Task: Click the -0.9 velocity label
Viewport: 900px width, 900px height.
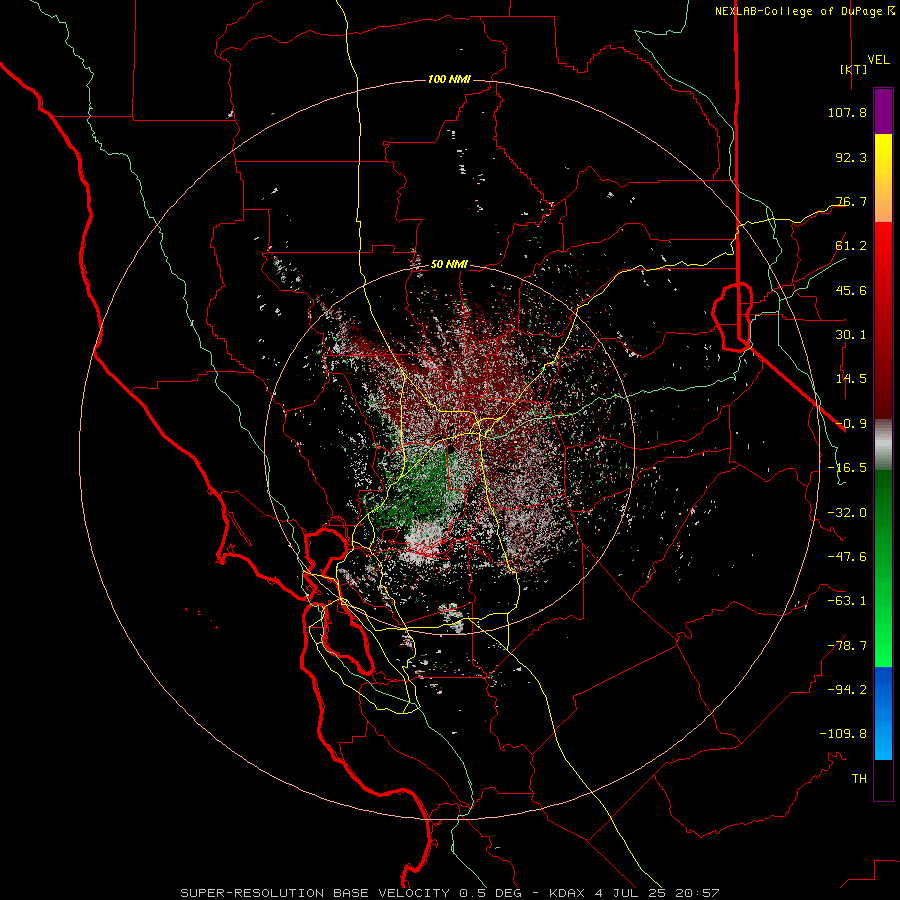Action: coord(851,424)
